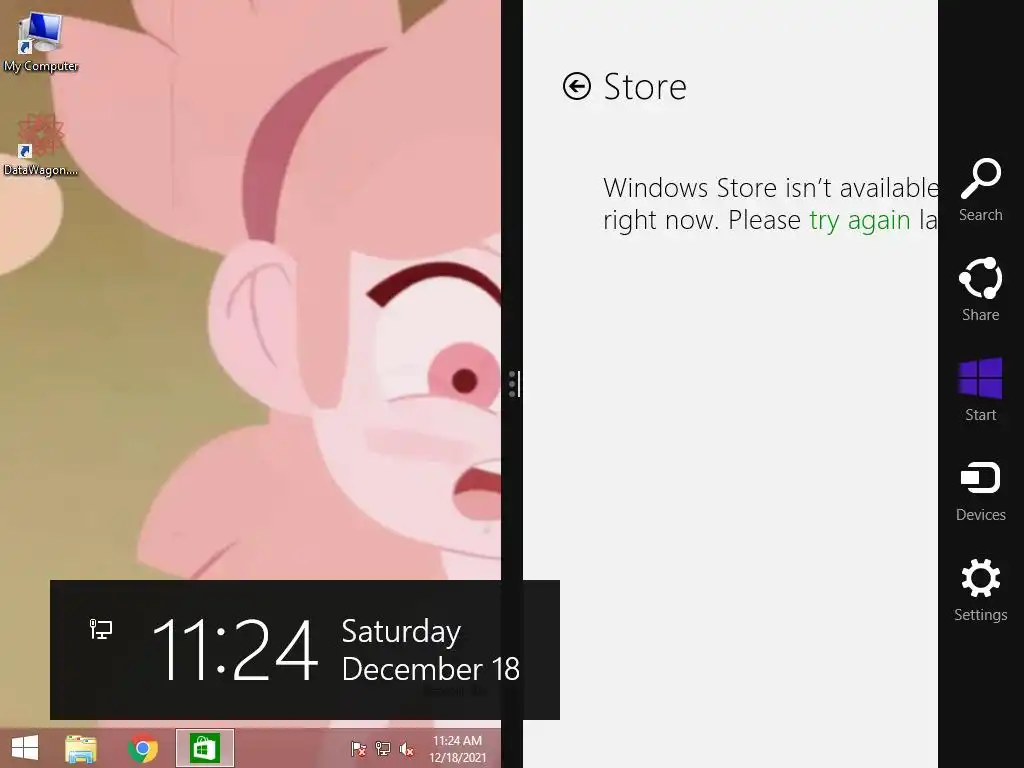Click the split-view divider handle
The image size is (1024, 768).
point(514,384)
